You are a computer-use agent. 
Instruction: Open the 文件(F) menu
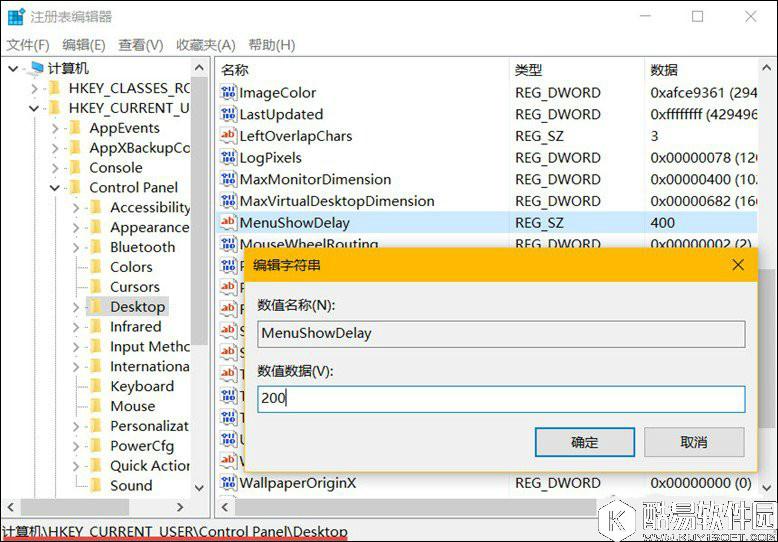pos(28,45)
